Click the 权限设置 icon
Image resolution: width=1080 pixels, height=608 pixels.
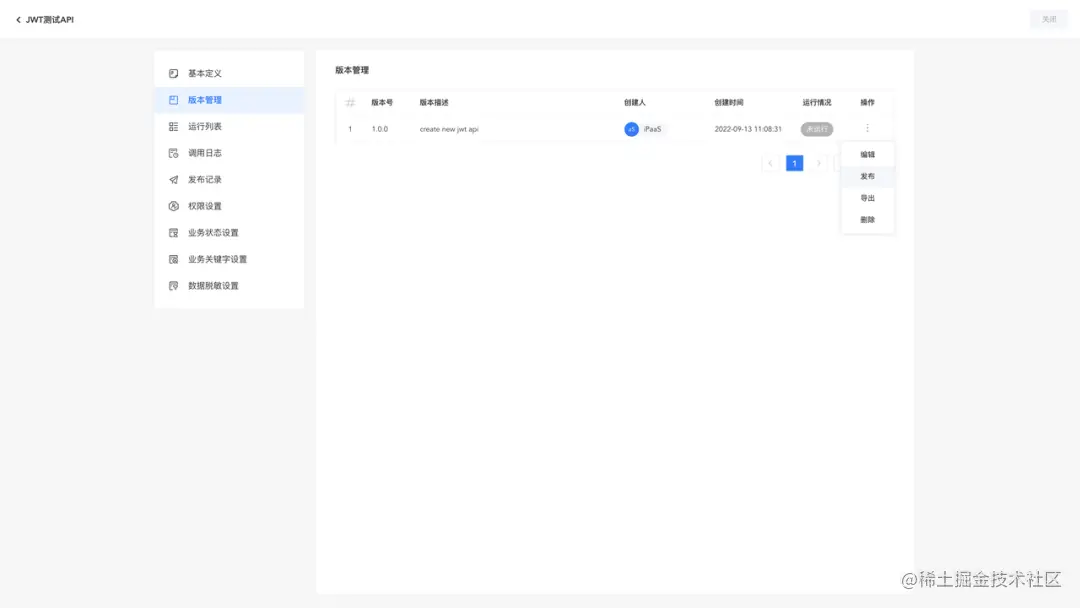174,206
